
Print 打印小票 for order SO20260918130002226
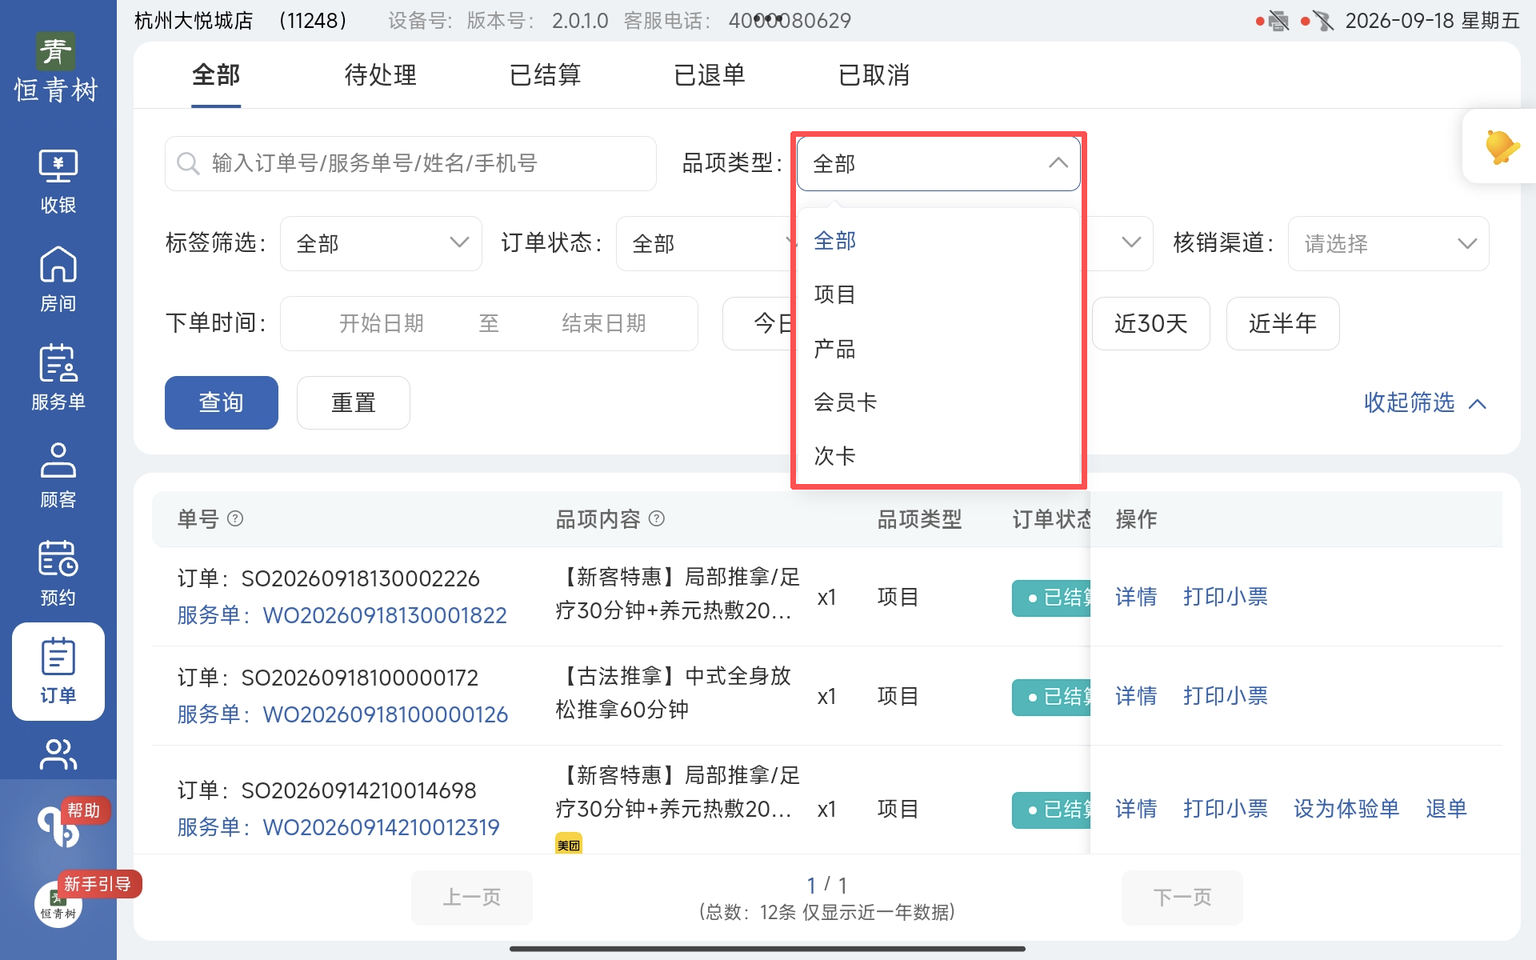click(1225, 597)
